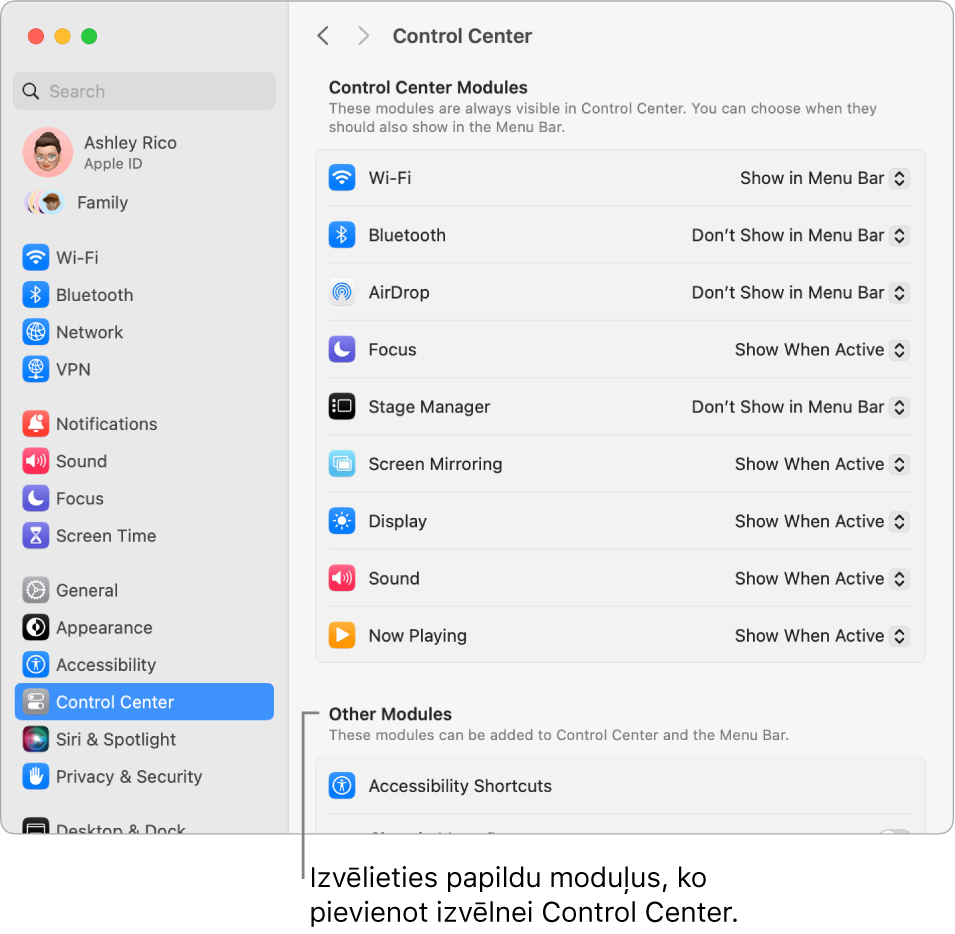Screen dimensions: 955x934
Task: Click the forward navigation arrow
Action: point(363,35)
